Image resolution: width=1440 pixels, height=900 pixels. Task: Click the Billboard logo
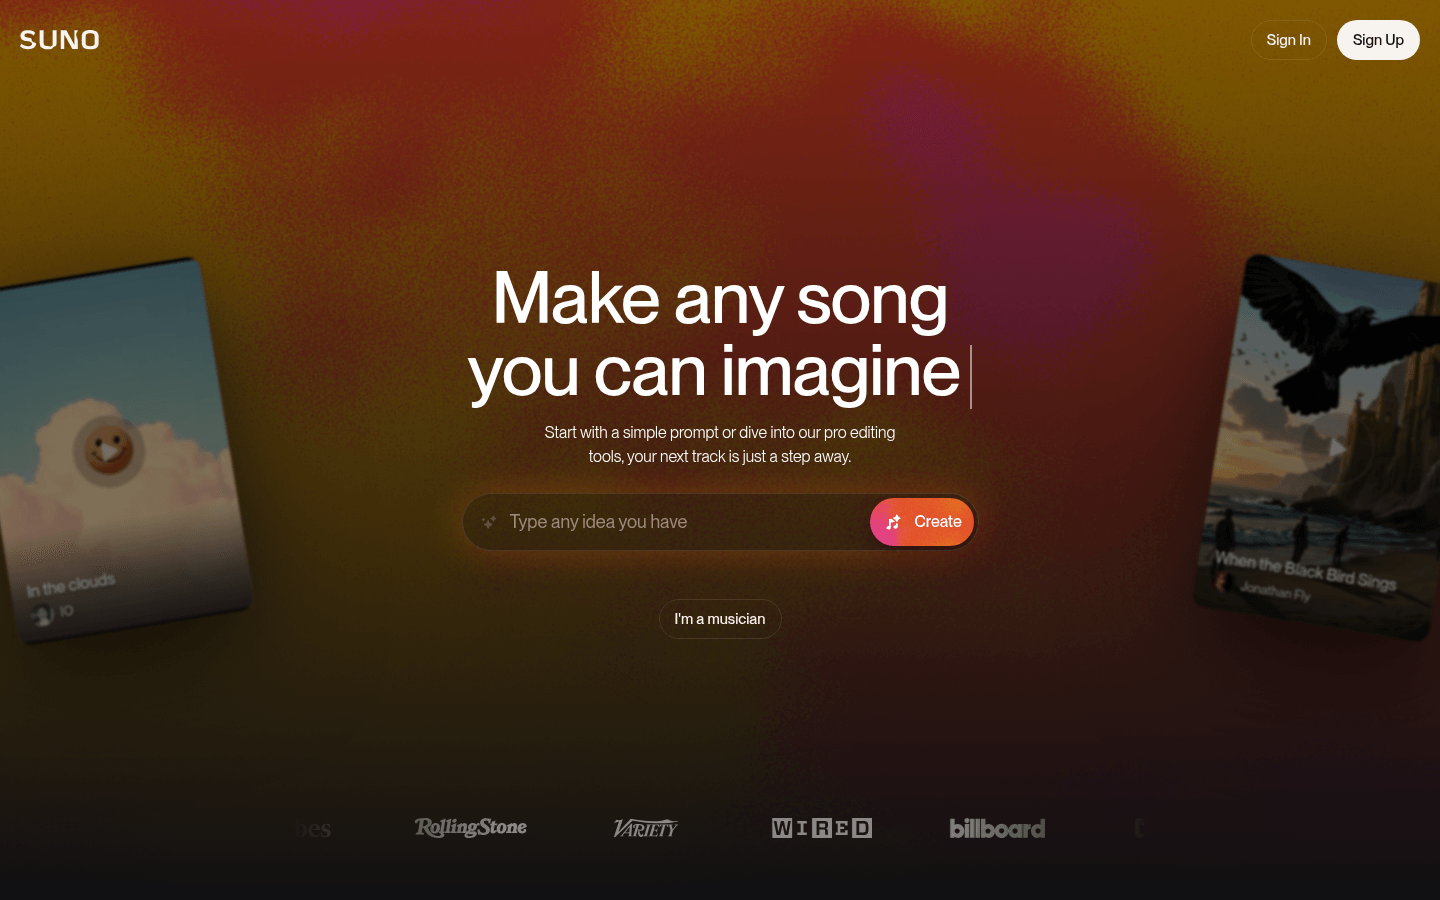click(997, 828)
